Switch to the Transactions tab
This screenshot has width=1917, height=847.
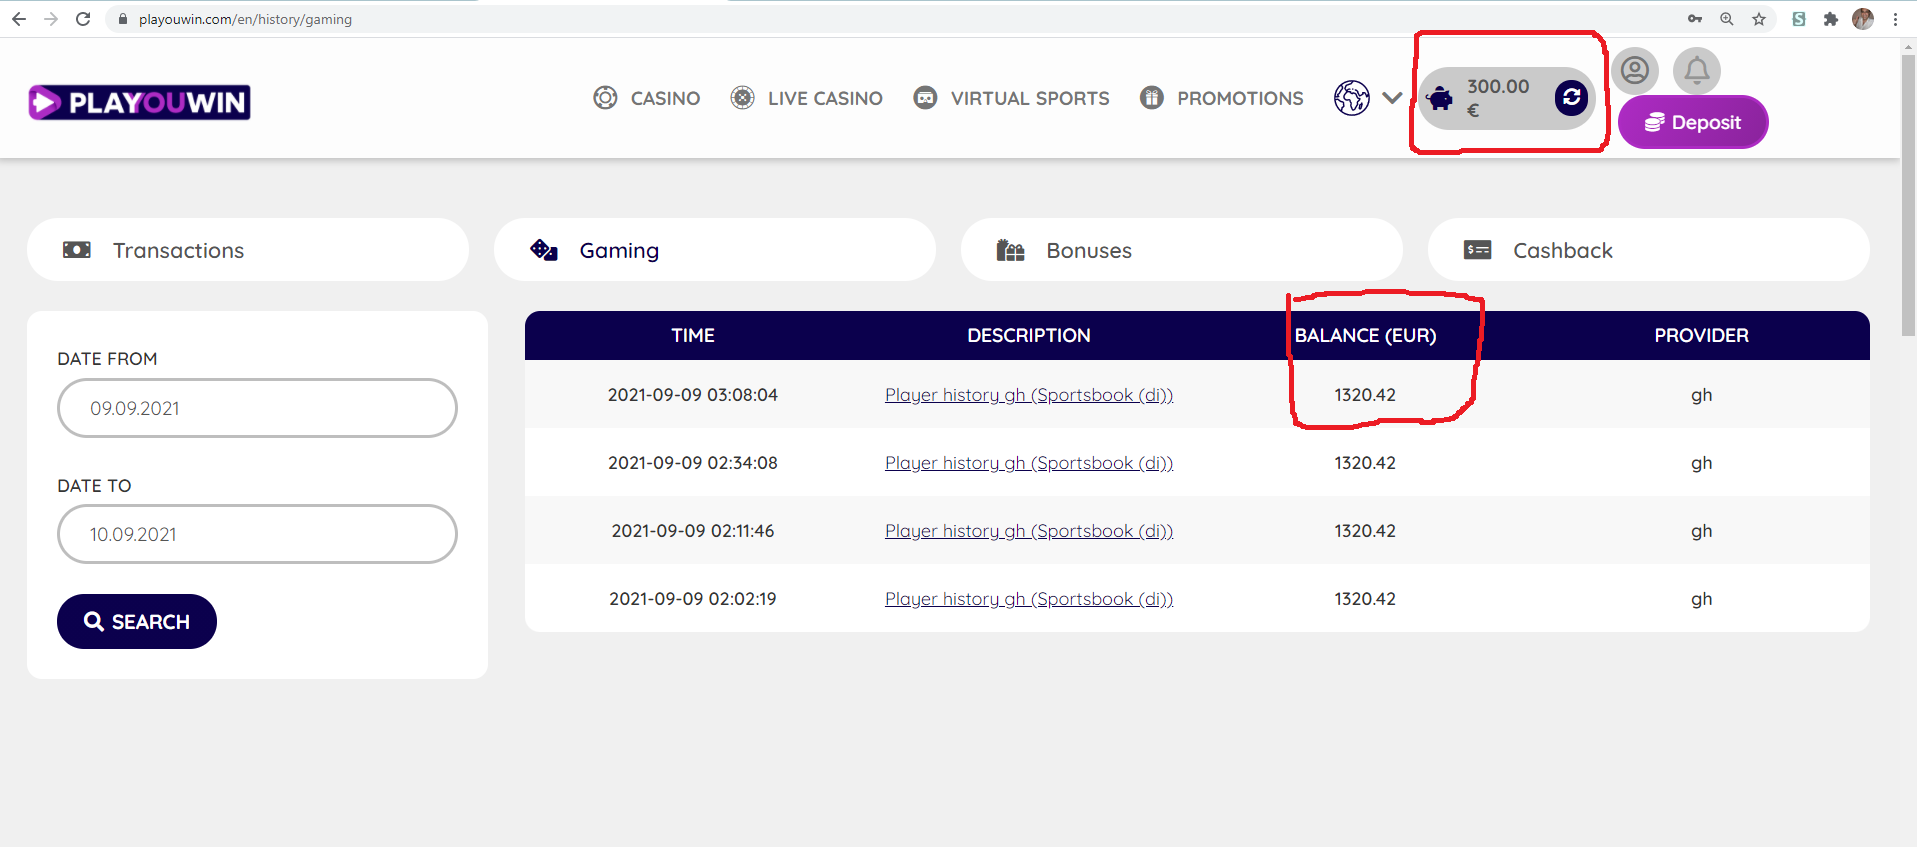coord(248,250)
